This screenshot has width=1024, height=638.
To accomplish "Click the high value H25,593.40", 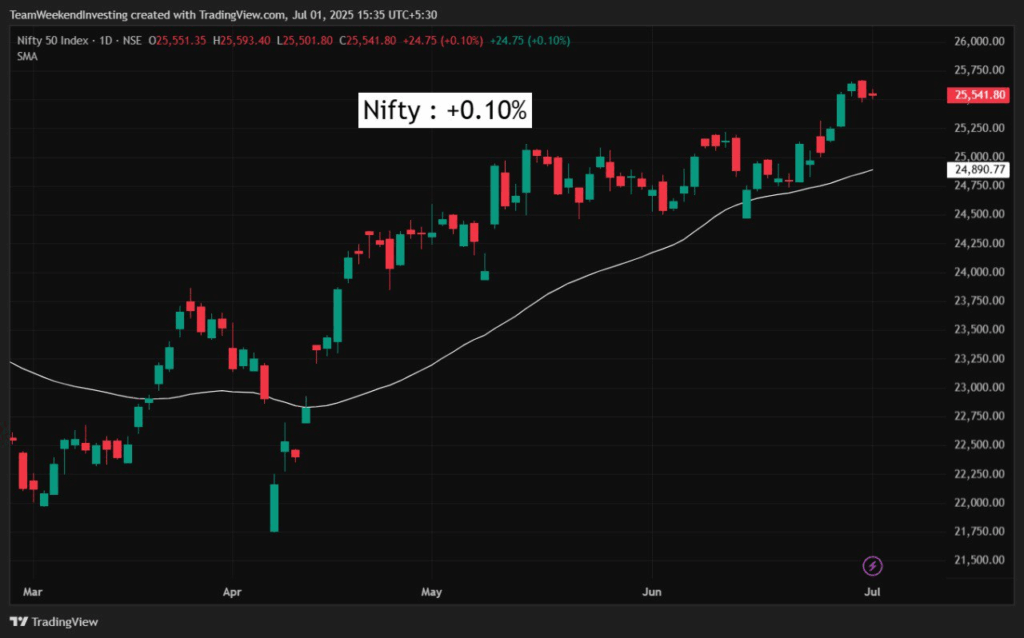I will (x=242, y=40).
